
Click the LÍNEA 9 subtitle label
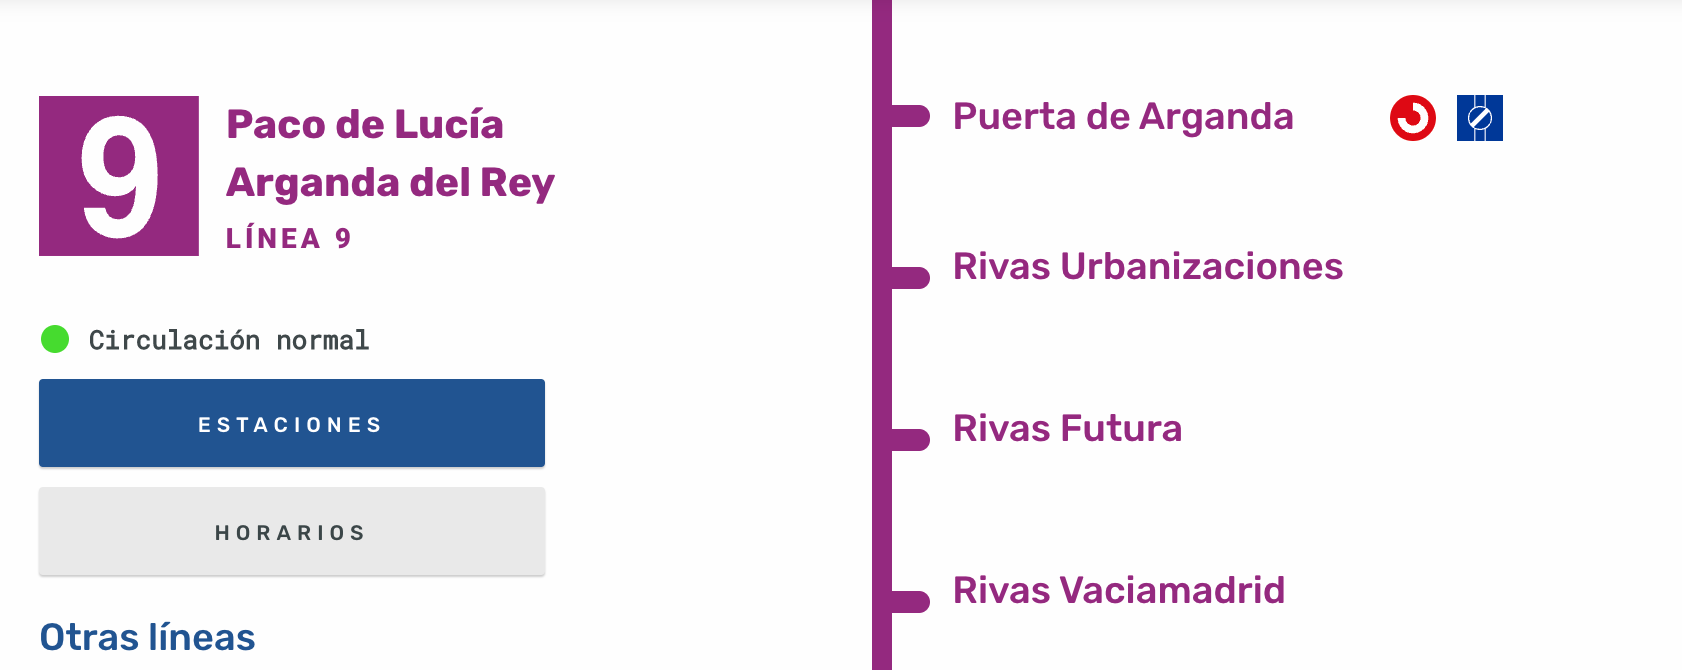point(289,238)
